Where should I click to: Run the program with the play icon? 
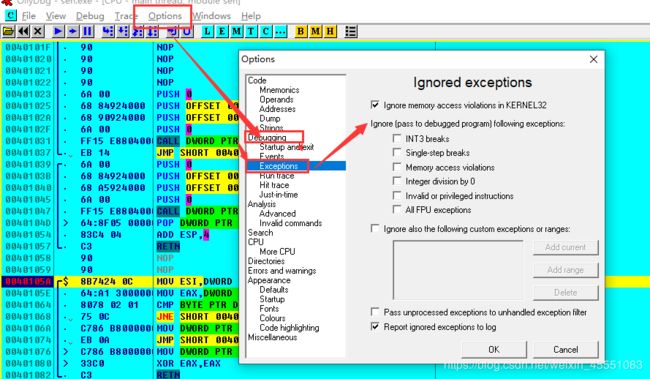58,32
